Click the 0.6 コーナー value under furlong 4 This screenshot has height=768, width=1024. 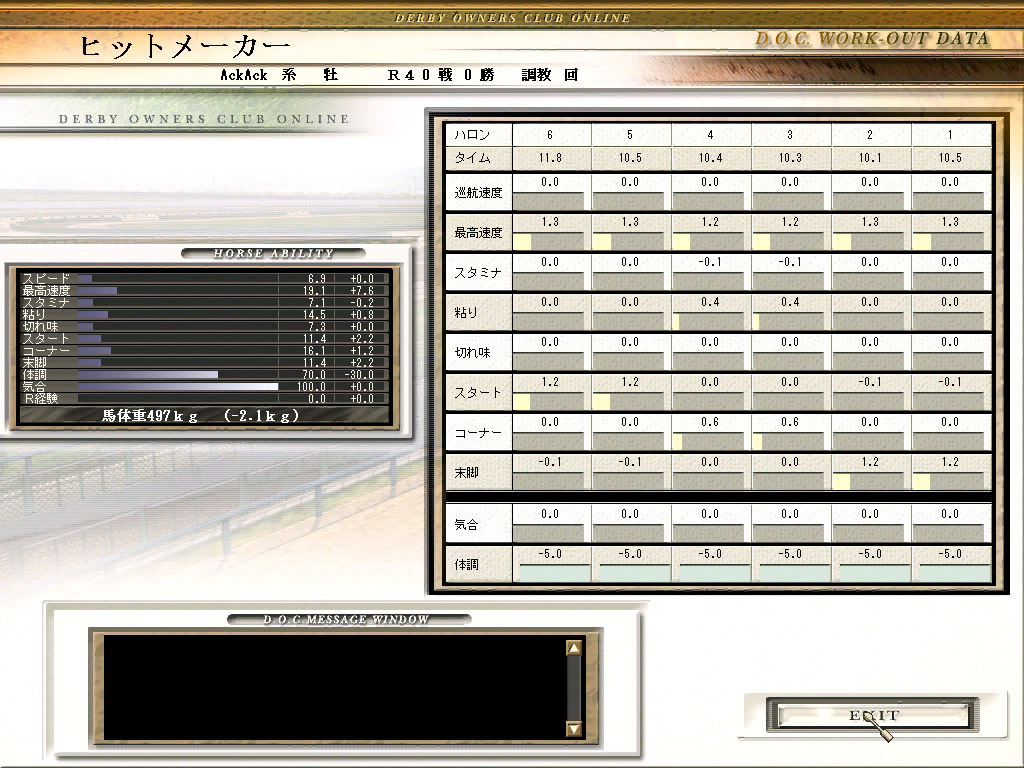click(x=710, y=422)
